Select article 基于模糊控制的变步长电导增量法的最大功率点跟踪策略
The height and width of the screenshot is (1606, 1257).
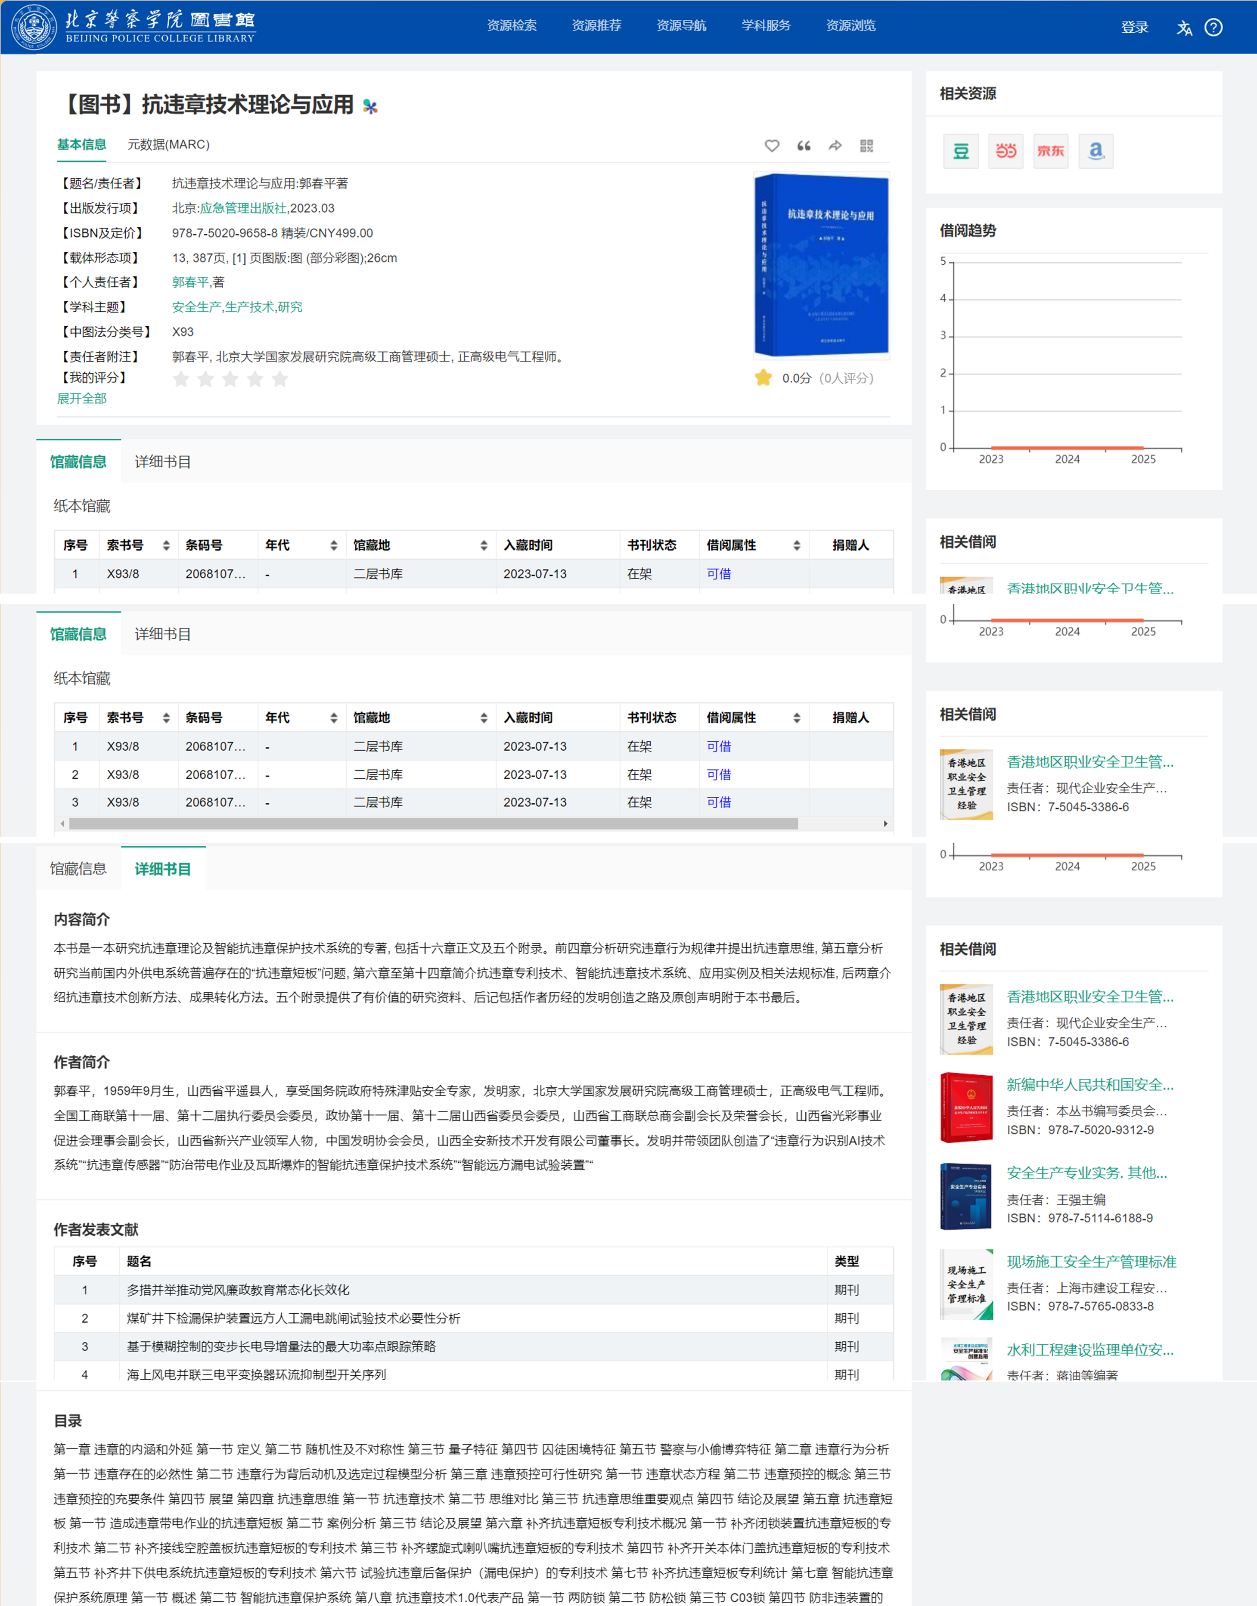(x=281, y=1346)
